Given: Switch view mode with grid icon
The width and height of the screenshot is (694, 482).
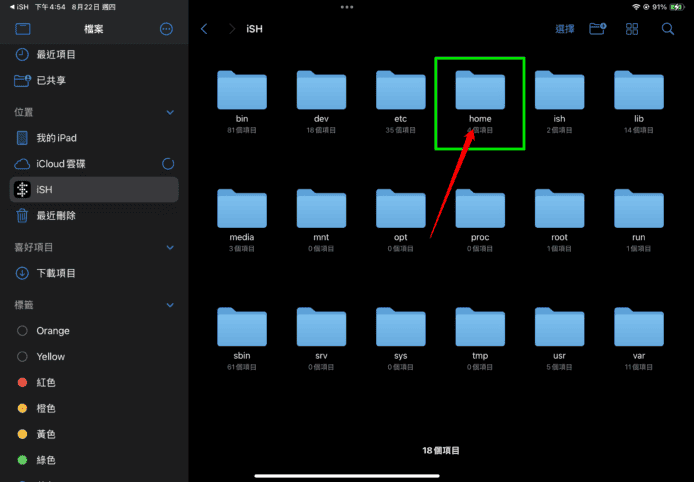Looking at the screenshot, I should (632, 29).
